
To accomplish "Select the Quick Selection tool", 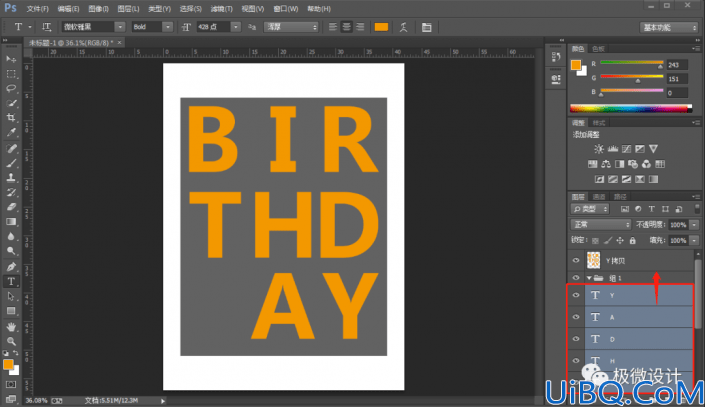I will (x=11, y=103).
